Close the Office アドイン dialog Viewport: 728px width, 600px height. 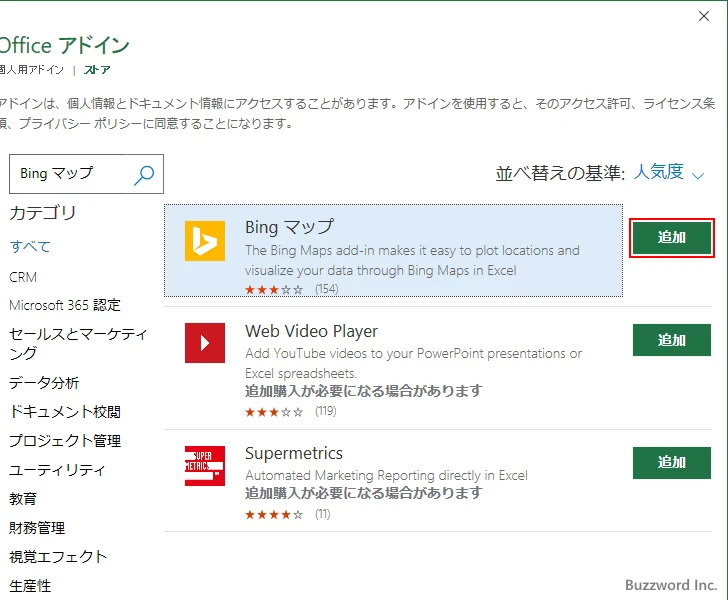tap(704, 16)
